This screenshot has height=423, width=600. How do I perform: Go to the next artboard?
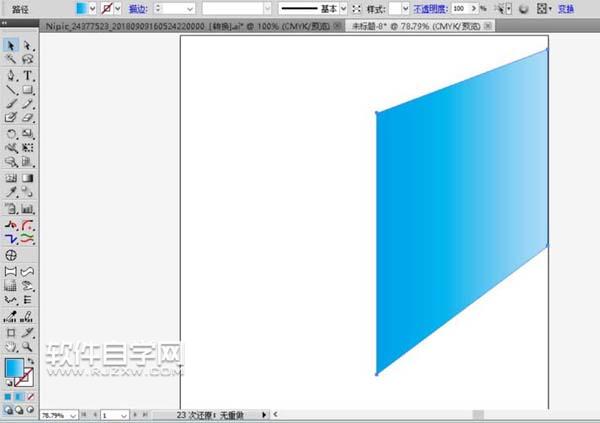point(135,415)
